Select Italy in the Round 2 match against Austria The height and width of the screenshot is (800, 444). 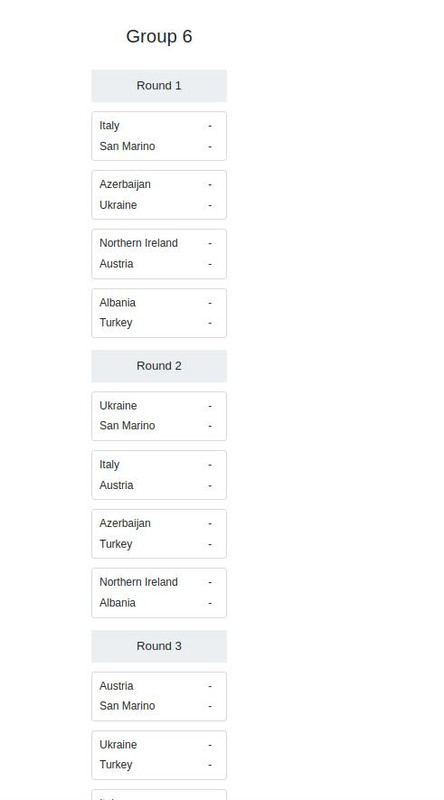tap(109, 465)
